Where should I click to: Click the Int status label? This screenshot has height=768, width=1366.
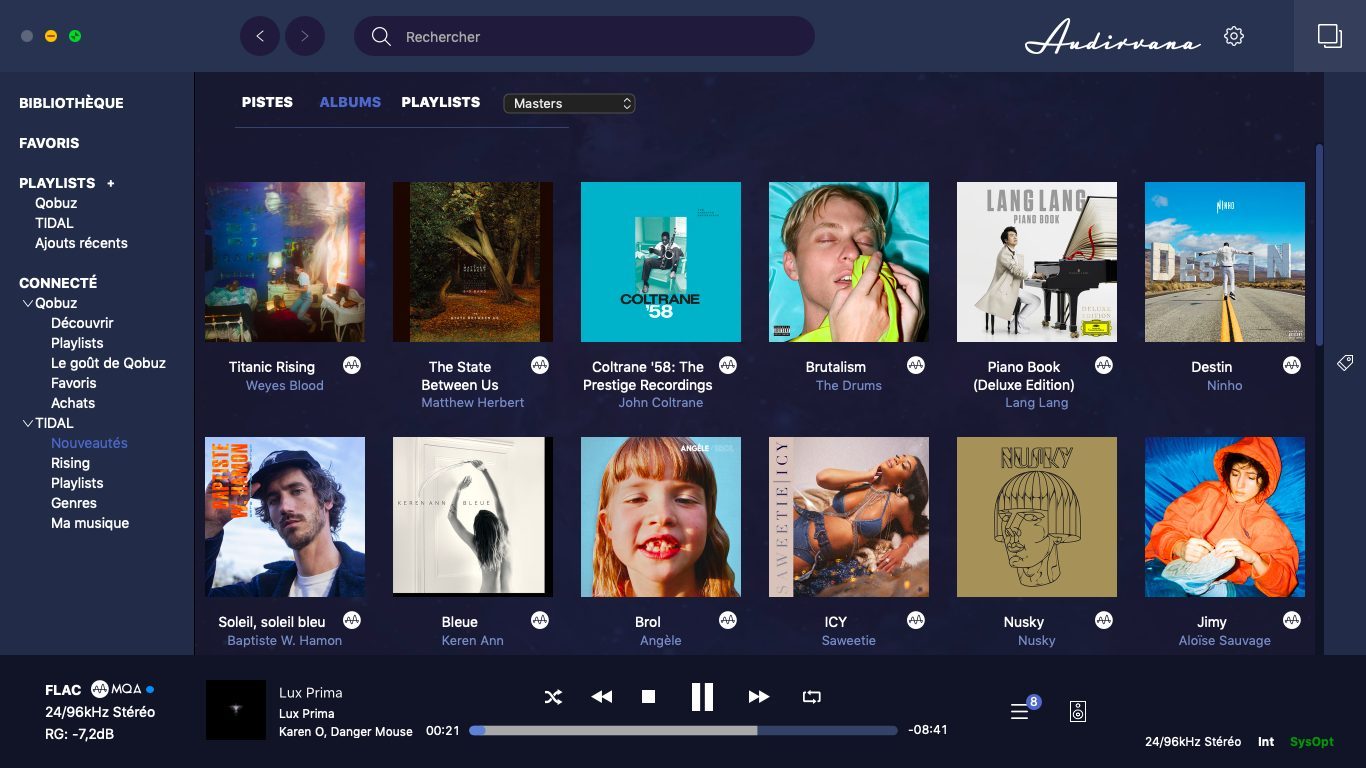coord(1266,742)
